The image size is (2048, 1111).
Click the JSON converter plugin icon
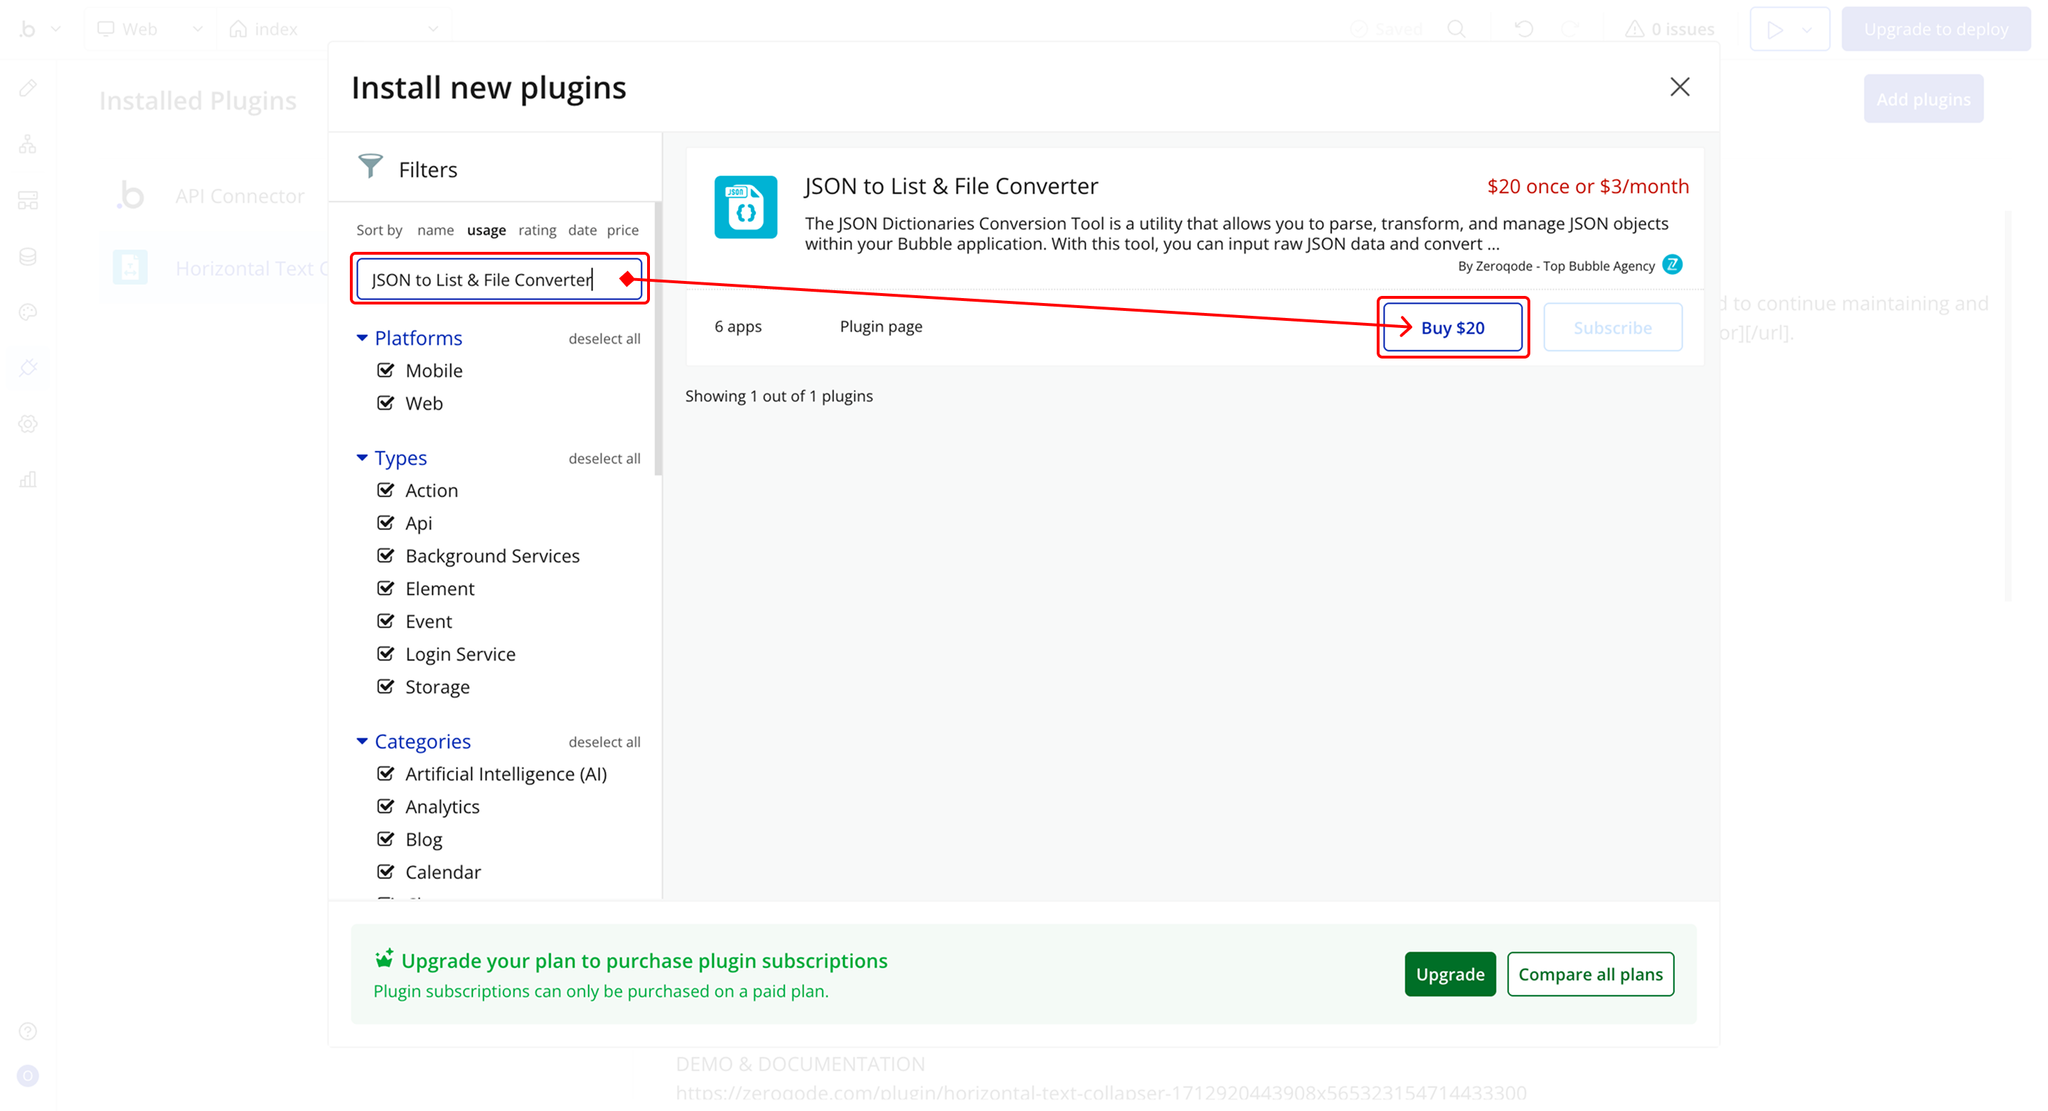[745, 207]
